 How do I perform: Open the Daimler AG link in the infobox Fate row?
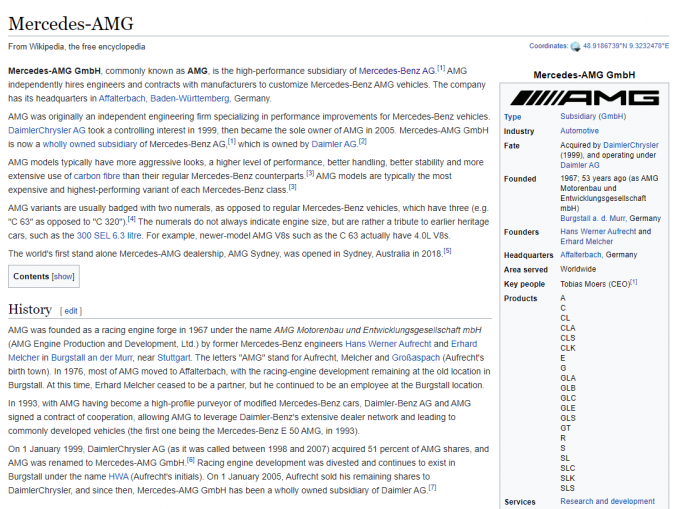point(580,165)
